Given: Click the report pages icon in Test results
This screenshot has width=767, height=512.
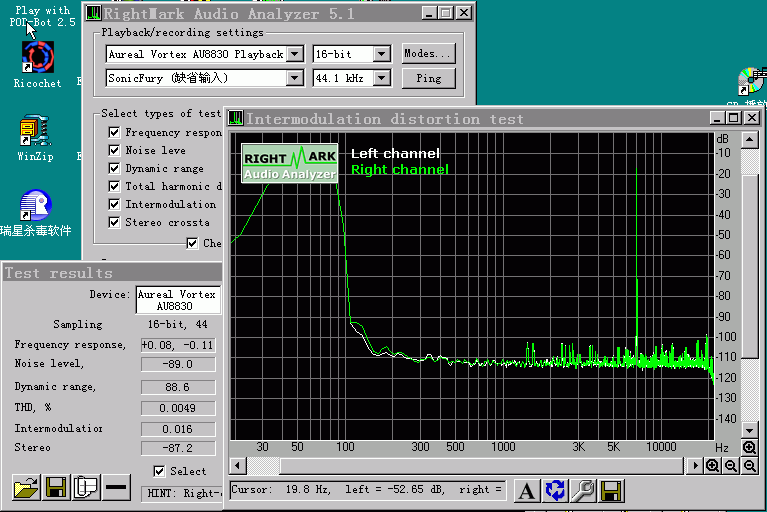Looking at the screenshot, I should [x=86, y=487].
